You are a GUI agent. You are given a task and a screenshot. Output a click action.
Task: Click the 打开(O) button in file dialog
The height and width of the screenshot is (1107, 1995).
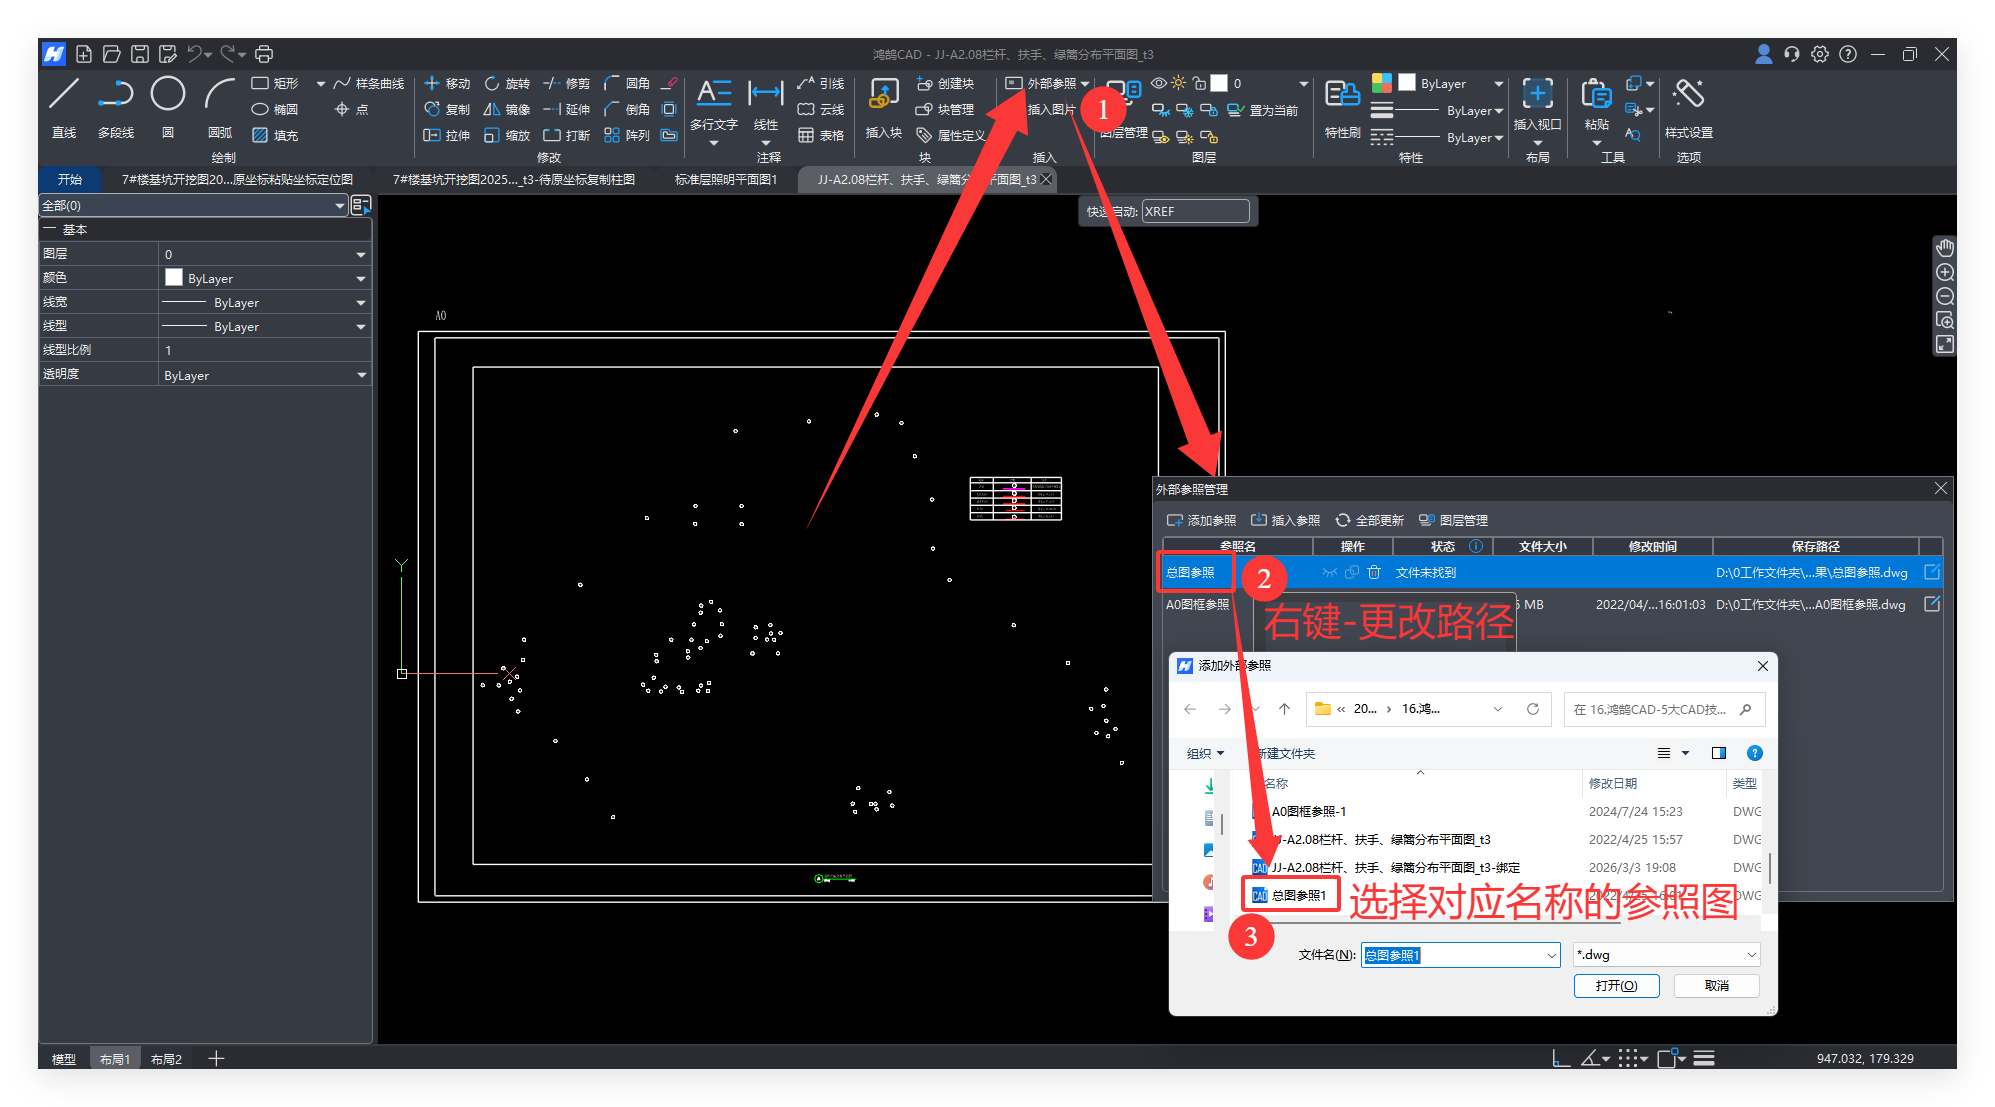(x=1616, y=986)
